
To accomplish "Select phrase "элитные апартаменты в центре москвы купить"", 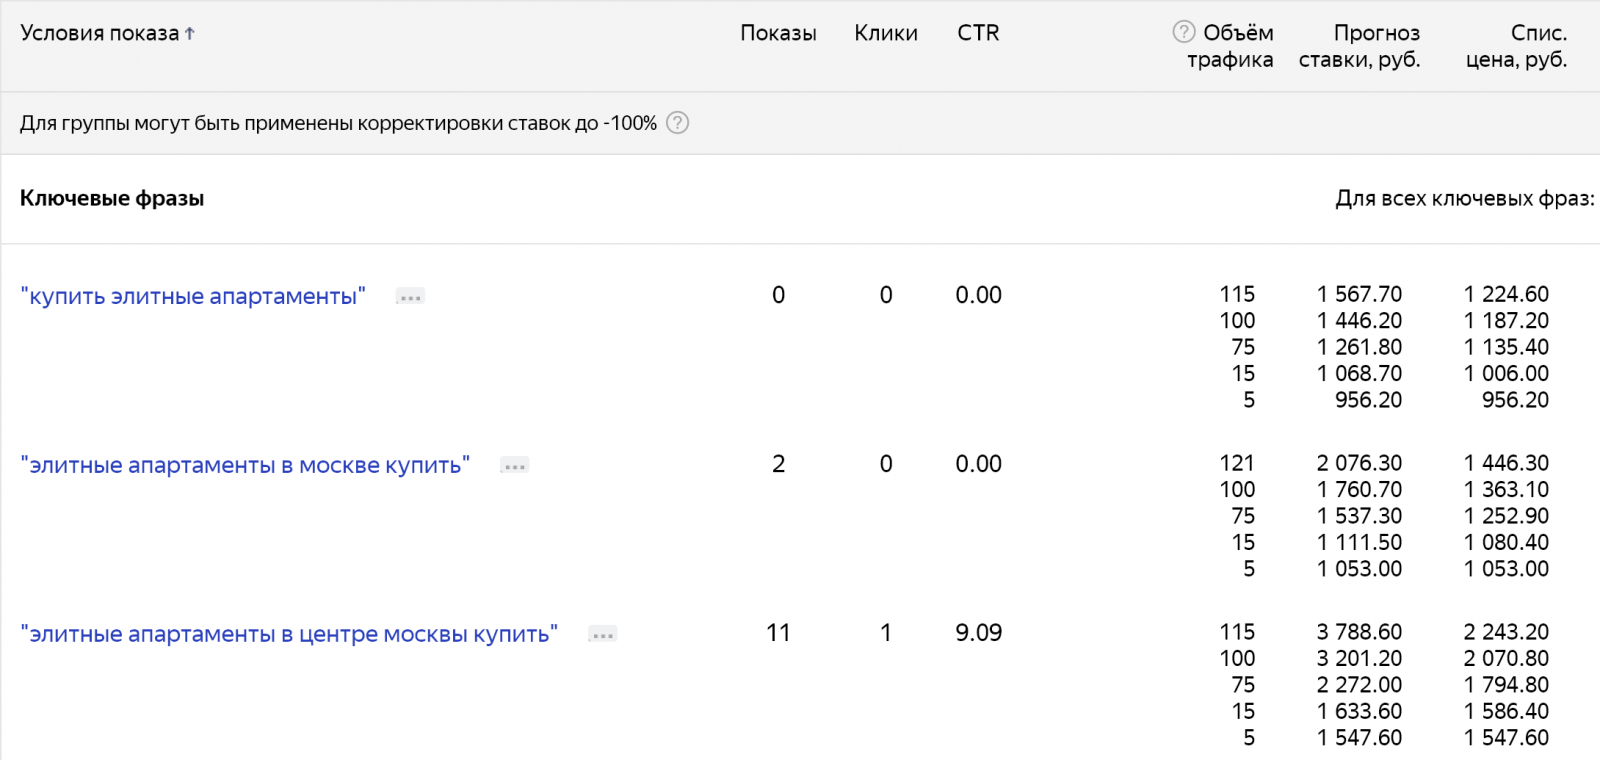I will (289, 634).
